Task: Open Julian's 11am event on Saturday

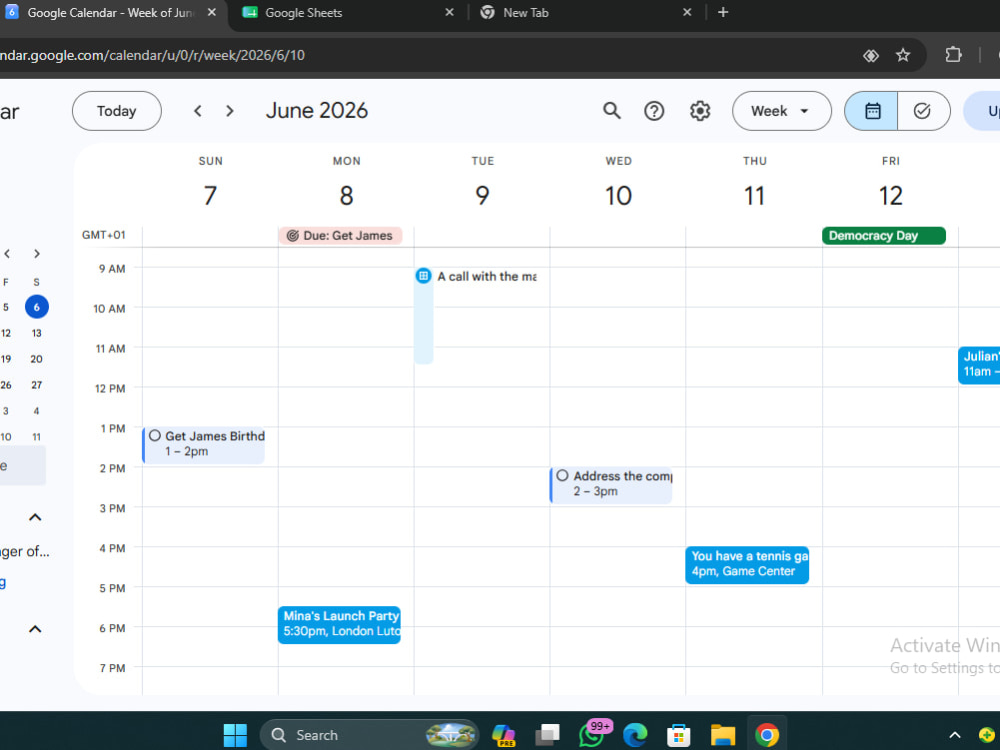Action: click(x=979, y=365)
